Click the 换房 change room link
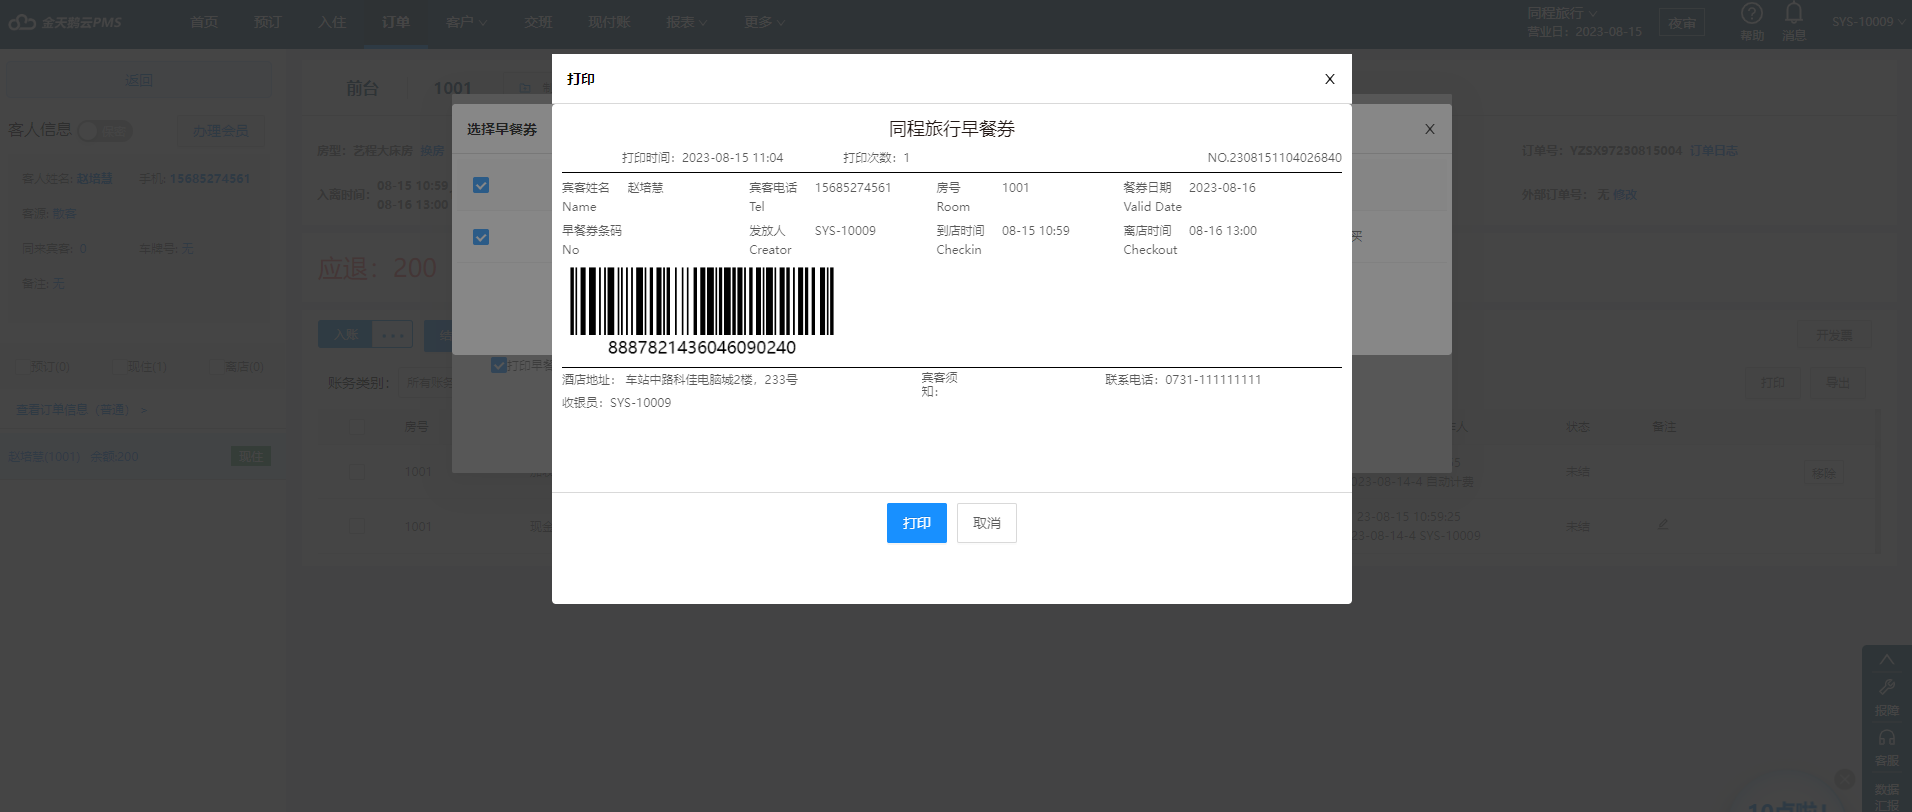 [432, 151]
